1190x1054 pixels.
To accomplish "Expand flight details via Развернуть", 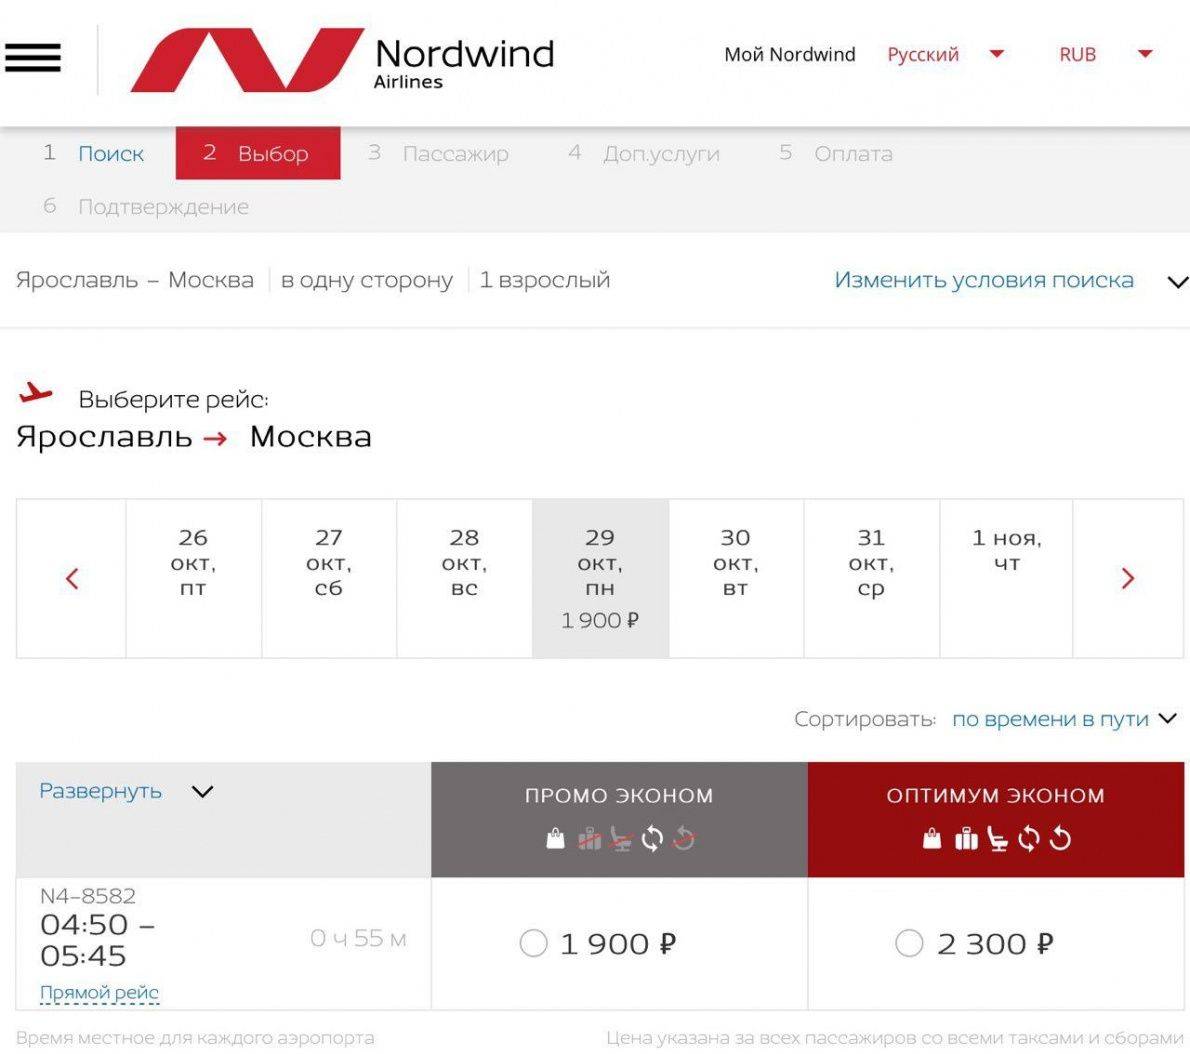I will coord(126,791).
